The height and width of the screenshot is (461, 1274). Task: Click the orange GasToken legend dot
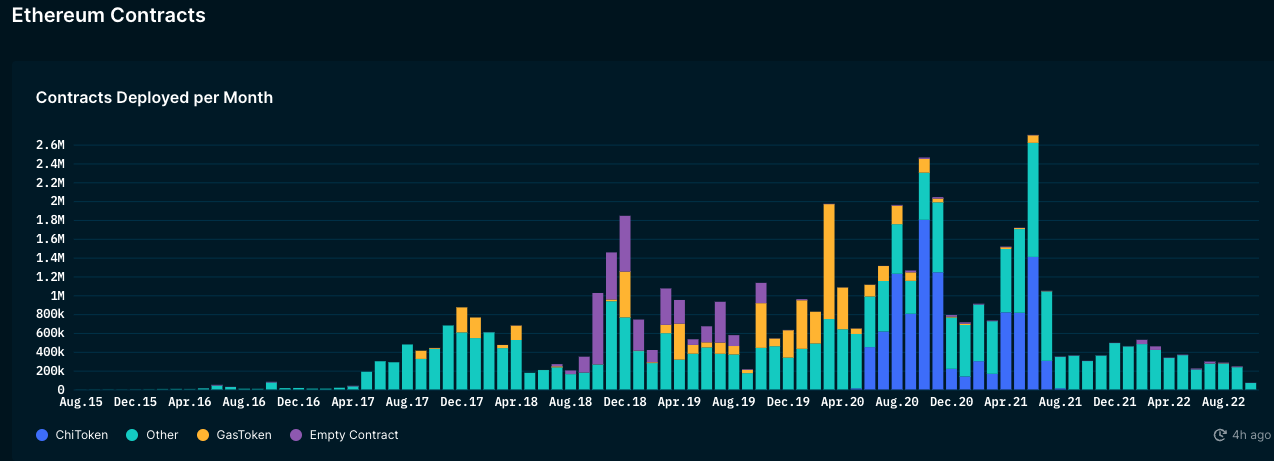click(x=202, y=435)
